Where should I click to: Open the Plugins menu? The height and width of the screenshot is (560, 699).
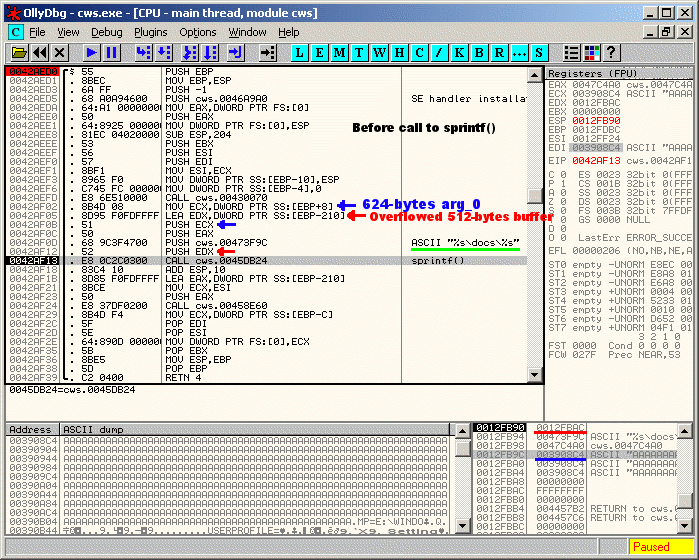pyautogui.click(x=151, y=32)
